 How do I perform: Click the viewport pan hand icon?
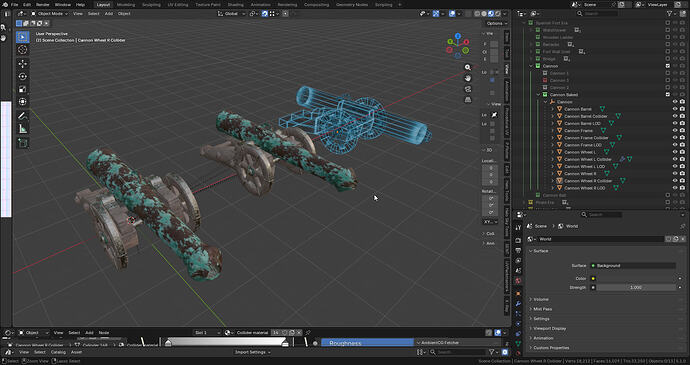tap(468, 78)
